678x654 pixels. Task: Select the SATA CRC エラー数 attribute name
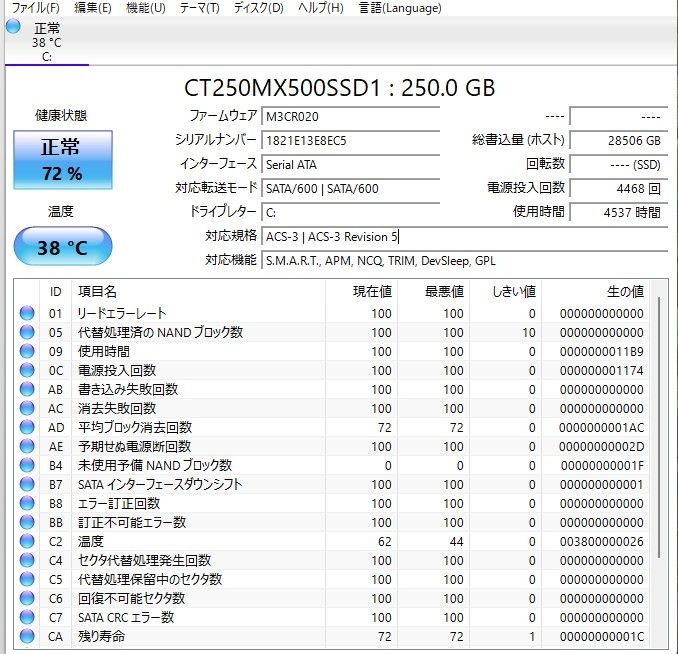tap(126, 617)
